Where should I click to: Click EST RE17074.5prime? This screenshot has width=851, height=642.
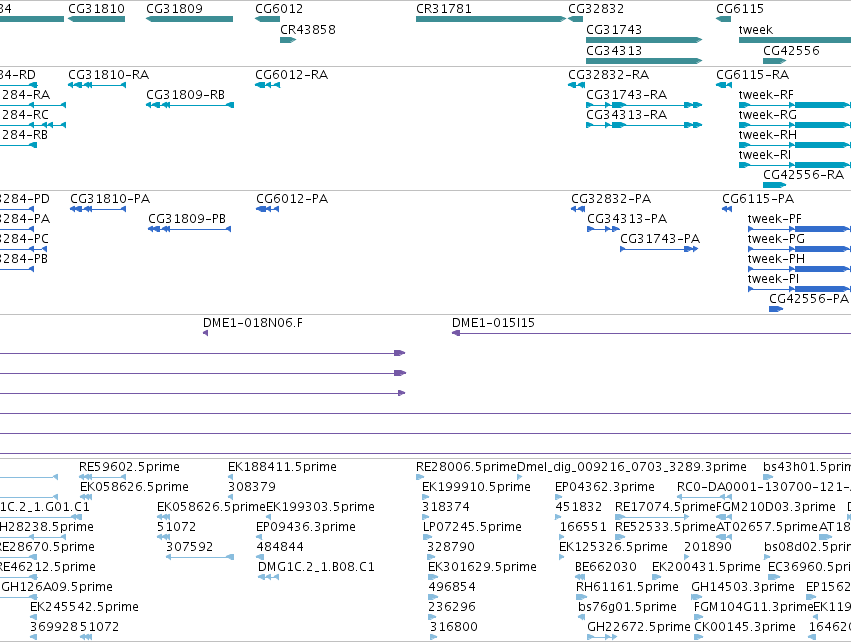point(665,507)
